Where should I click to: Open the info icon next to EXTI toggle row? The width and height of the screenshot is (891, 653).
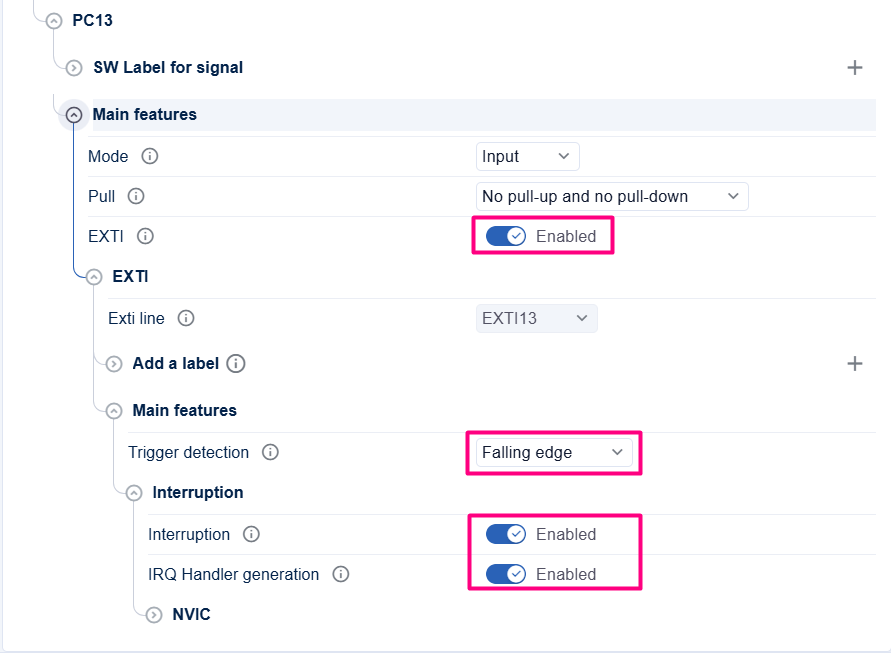coord(145,236)
